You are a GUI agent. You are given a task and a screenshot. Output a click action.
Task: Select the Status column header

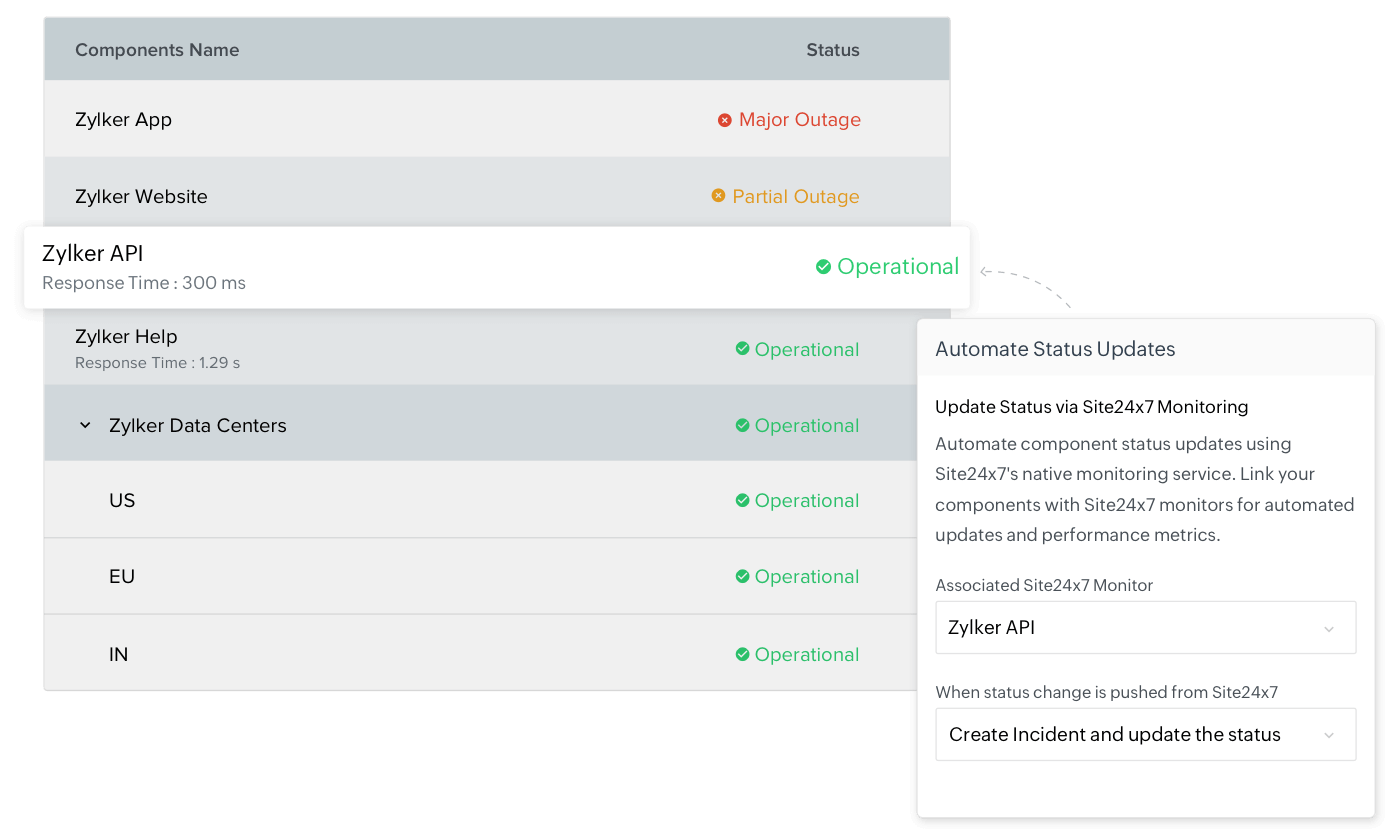(832, 49)
